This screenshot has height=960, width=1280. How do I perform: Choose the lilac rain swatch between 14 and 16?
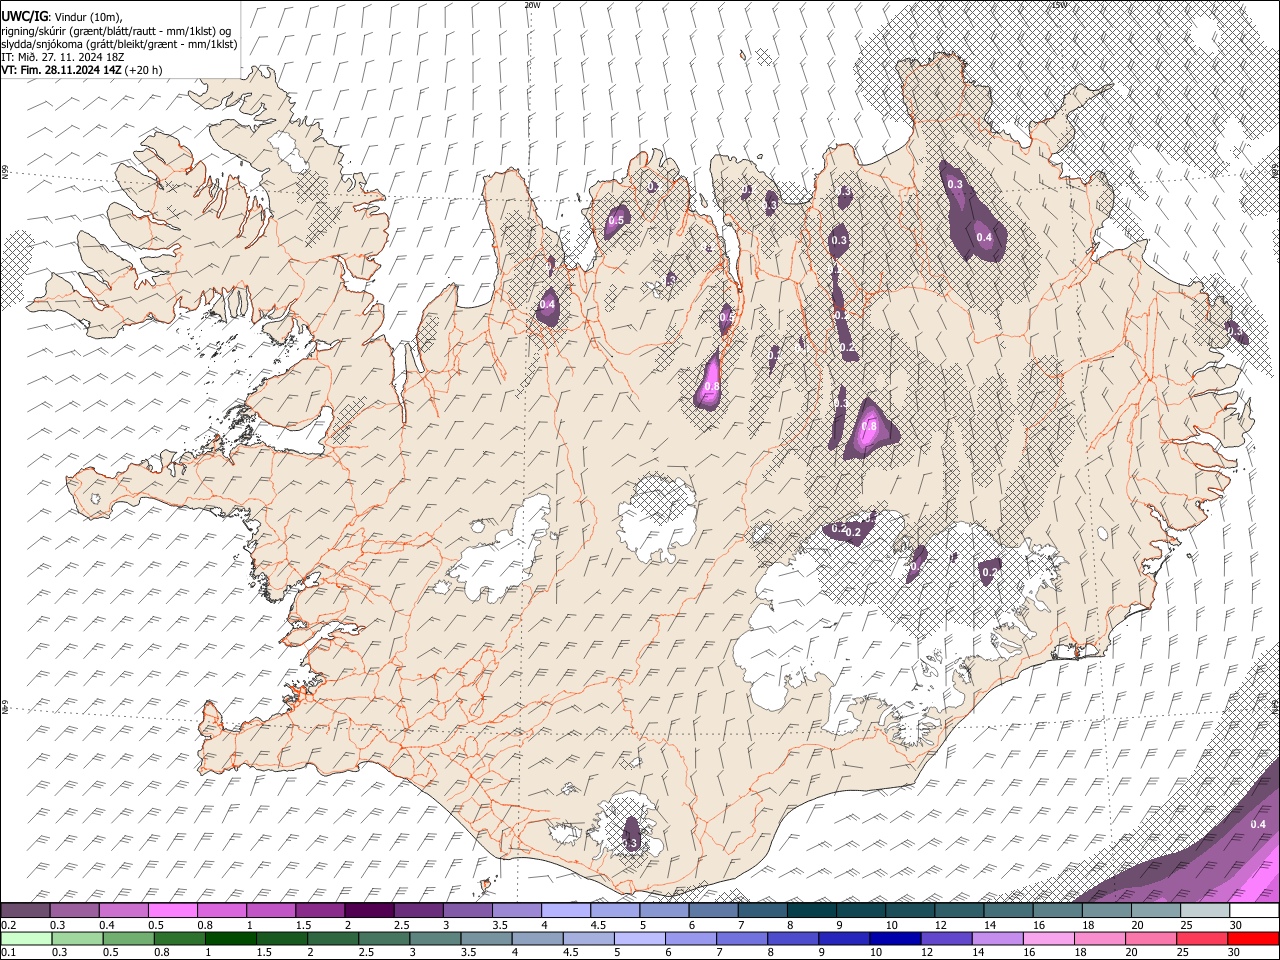(996, 939)
